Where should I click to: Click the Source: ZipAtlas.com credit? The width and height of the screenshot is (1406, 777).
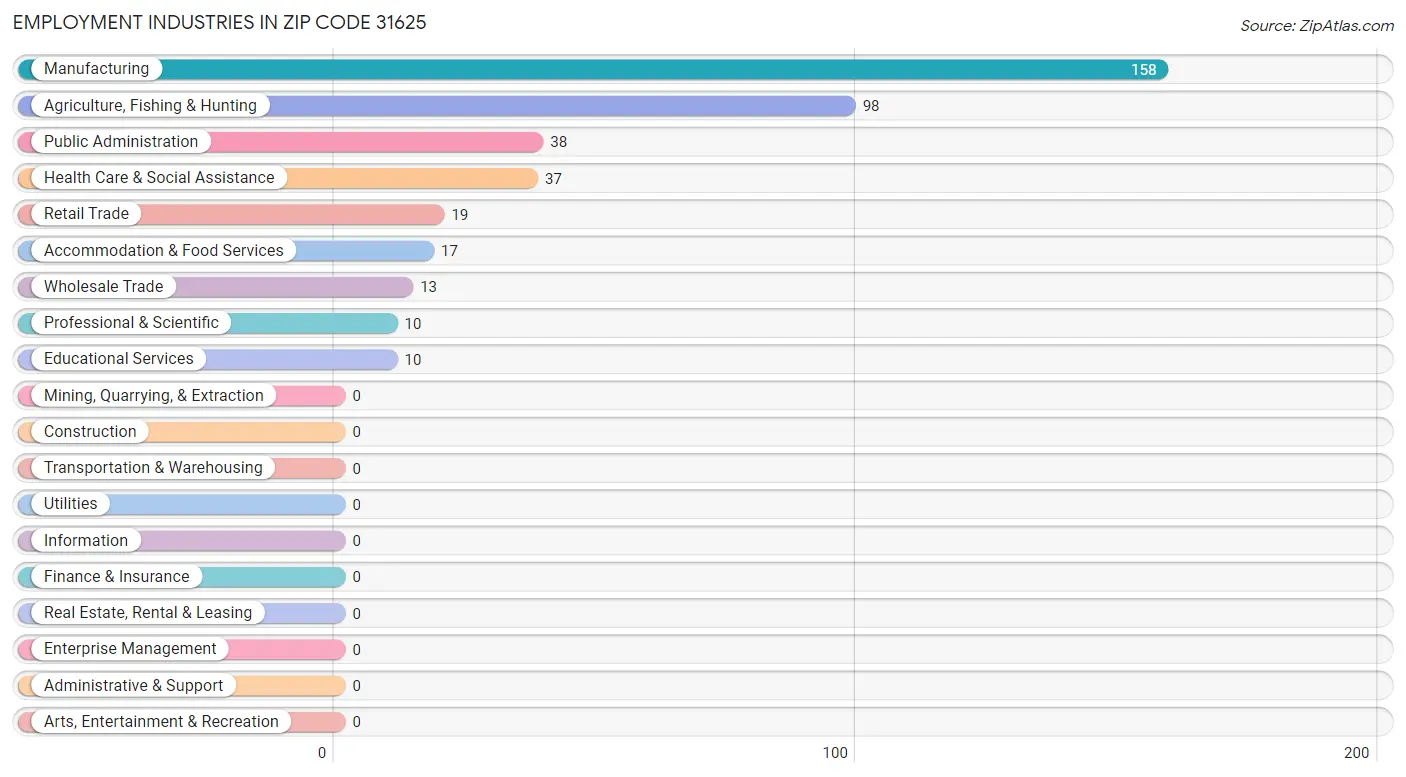(1317, 26)
